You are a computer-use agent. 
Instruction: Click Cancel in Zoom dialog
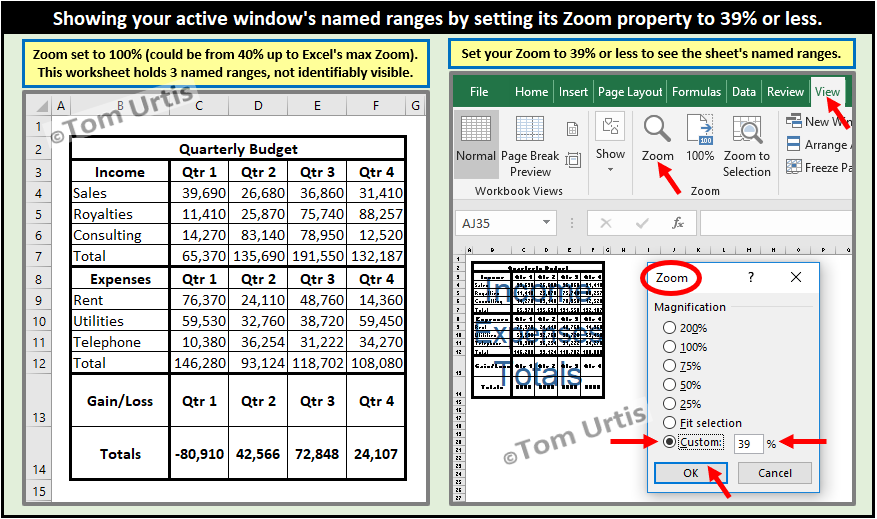tap(775, 473)
